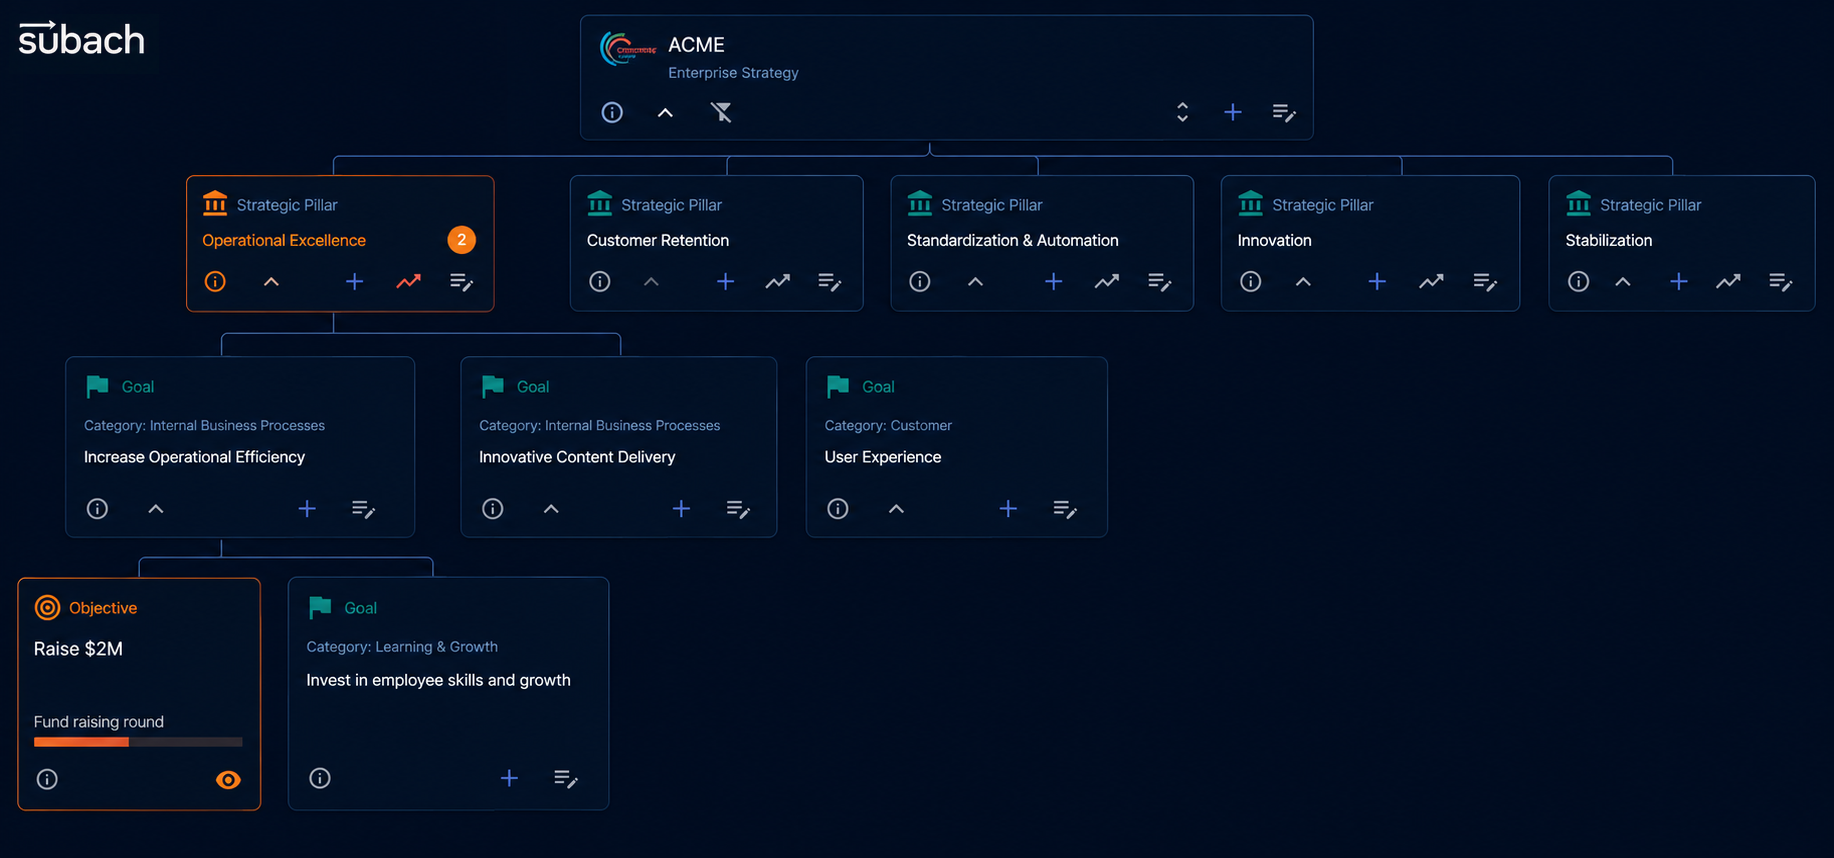This screenshot has width=1834, height=858.
Task: Select 'Category: Learning & Growth' label
Action: coord(402,647)
